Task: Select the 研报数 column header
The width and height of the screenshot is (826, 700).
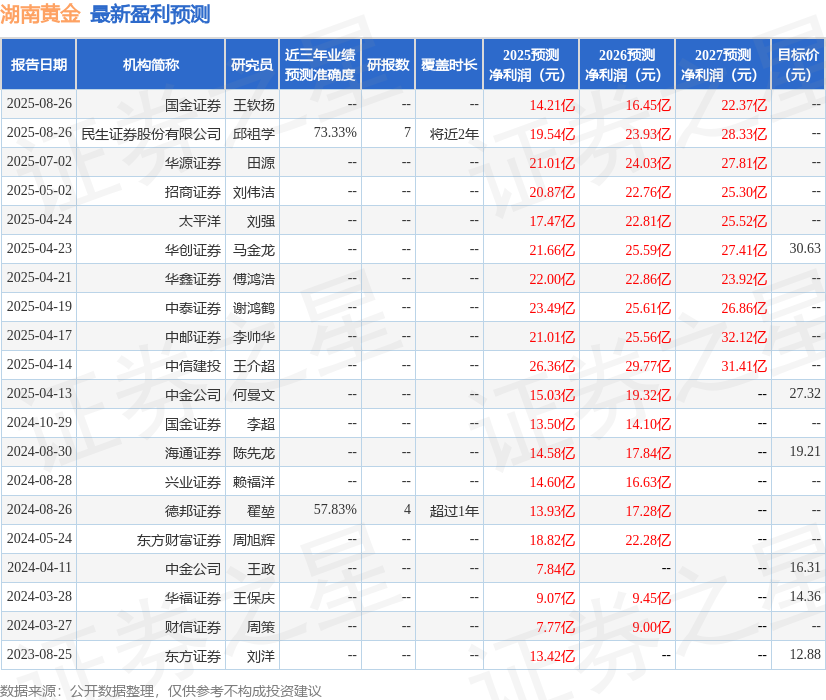Action: click(x=388, y=64)
